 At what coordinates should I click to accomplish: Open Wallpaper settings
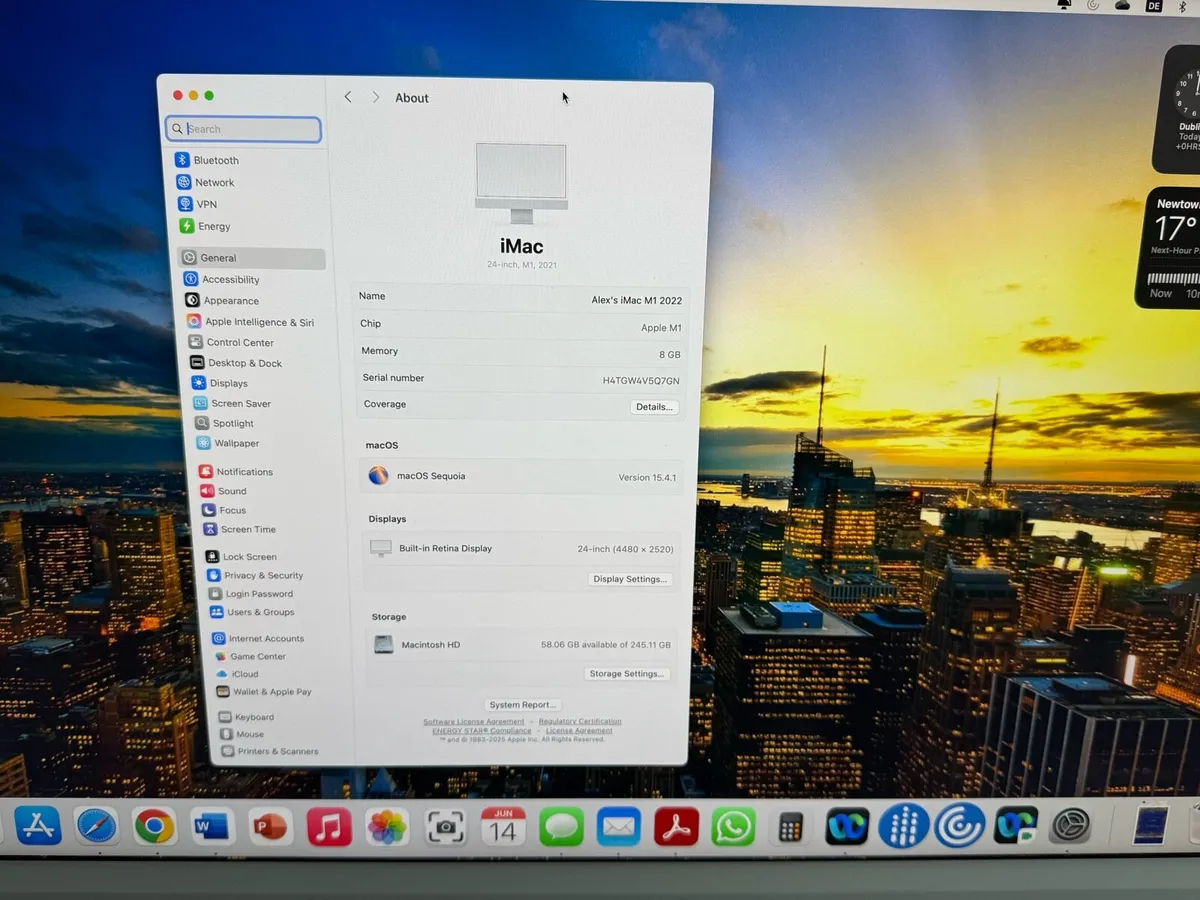coord(228,443)
